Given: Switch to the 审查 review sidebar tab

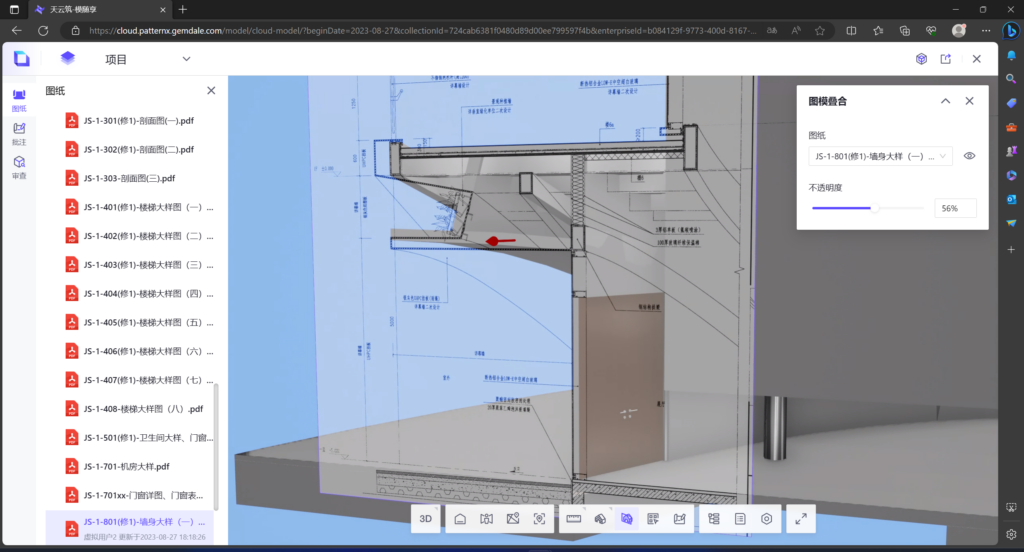Looking at the screenshot, I should [x=19, y=167].
